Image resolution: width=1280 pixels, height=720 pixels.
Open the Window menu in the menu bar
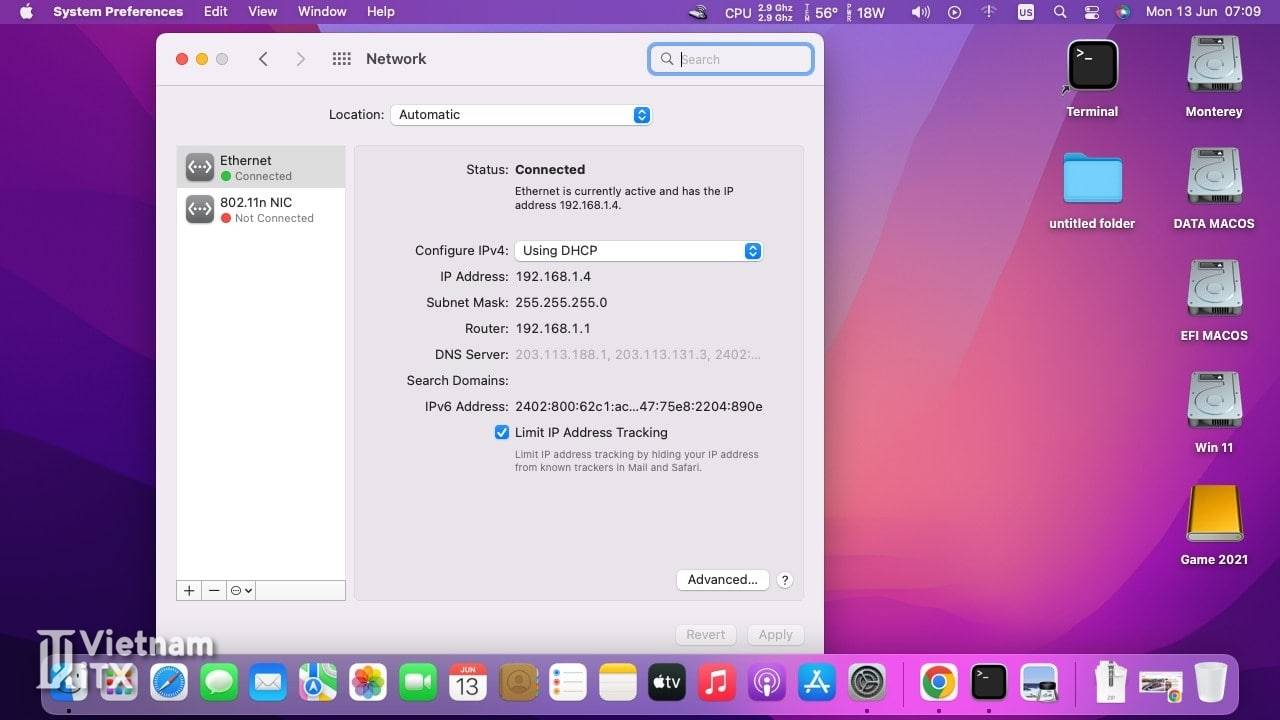[x=322, y=12]
